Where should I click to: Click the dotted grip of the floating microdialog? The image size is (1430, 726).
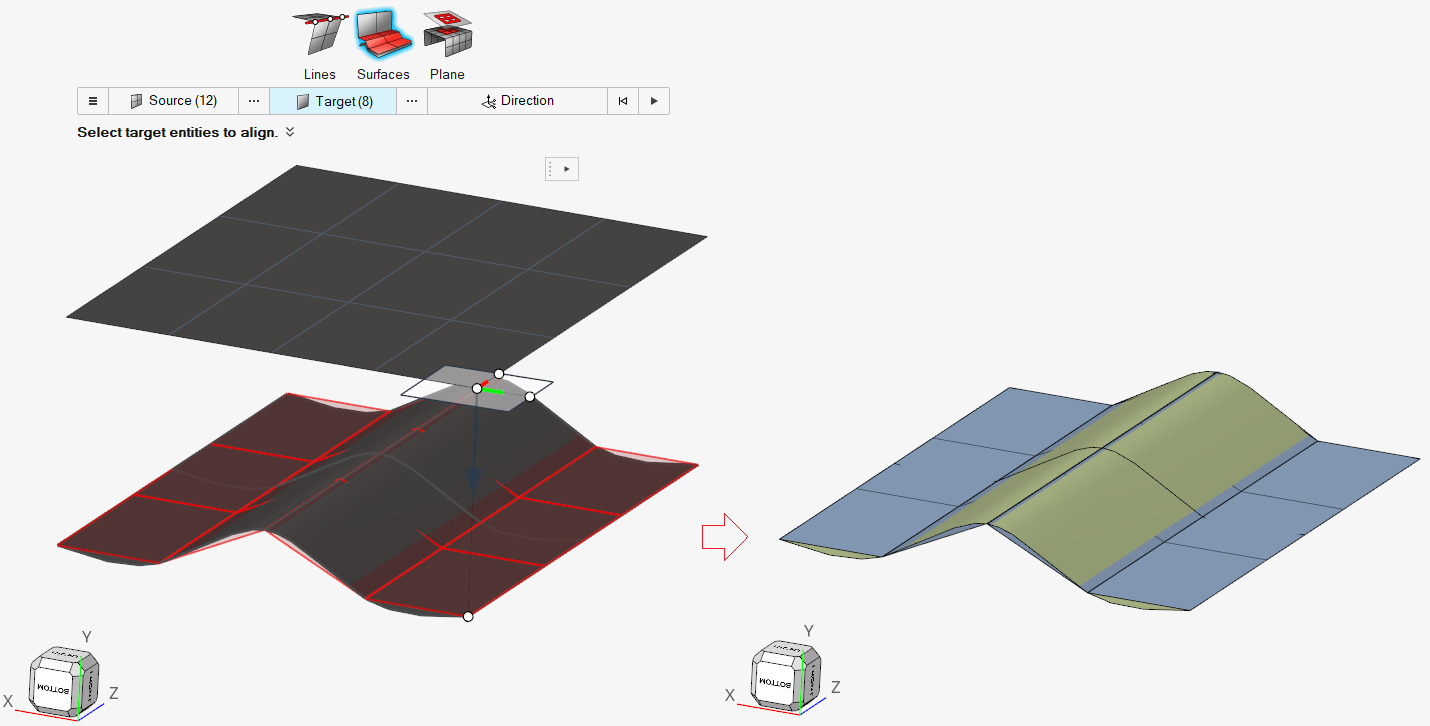[x=551, y=169]
